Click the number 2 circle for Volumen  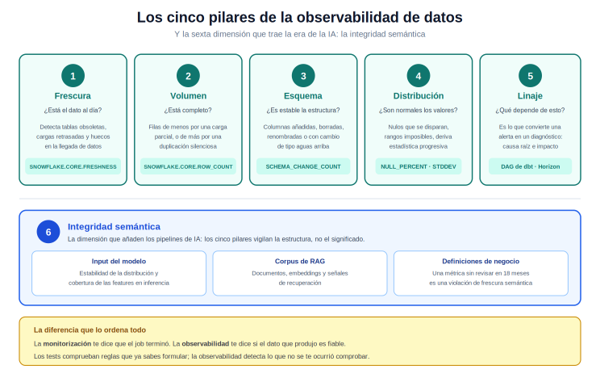coord(188,76)
